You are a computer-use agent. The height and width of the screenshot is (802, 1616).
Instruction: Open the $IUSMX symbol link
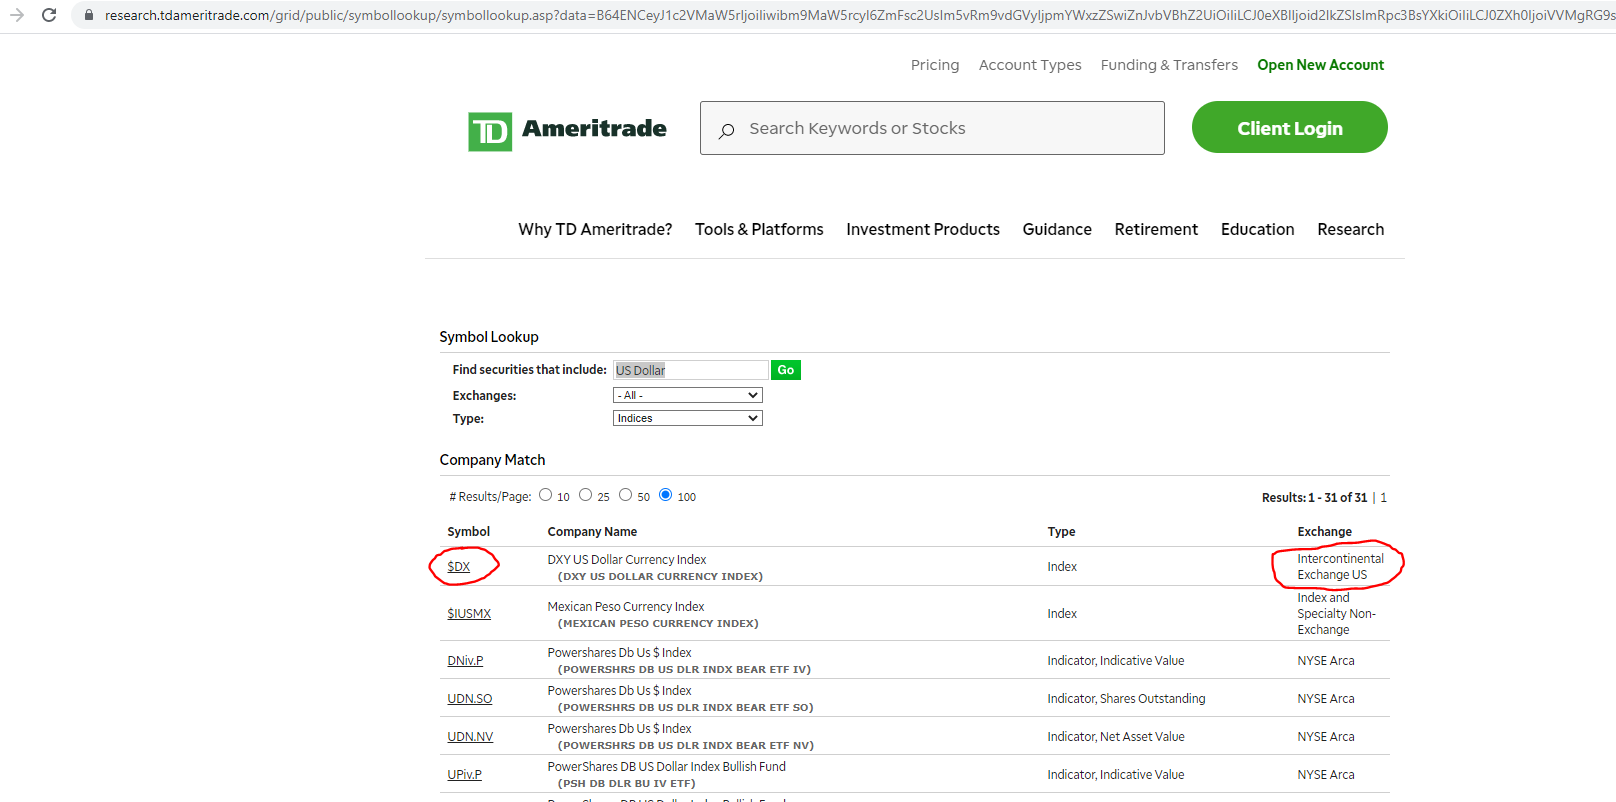coord(469,614)
